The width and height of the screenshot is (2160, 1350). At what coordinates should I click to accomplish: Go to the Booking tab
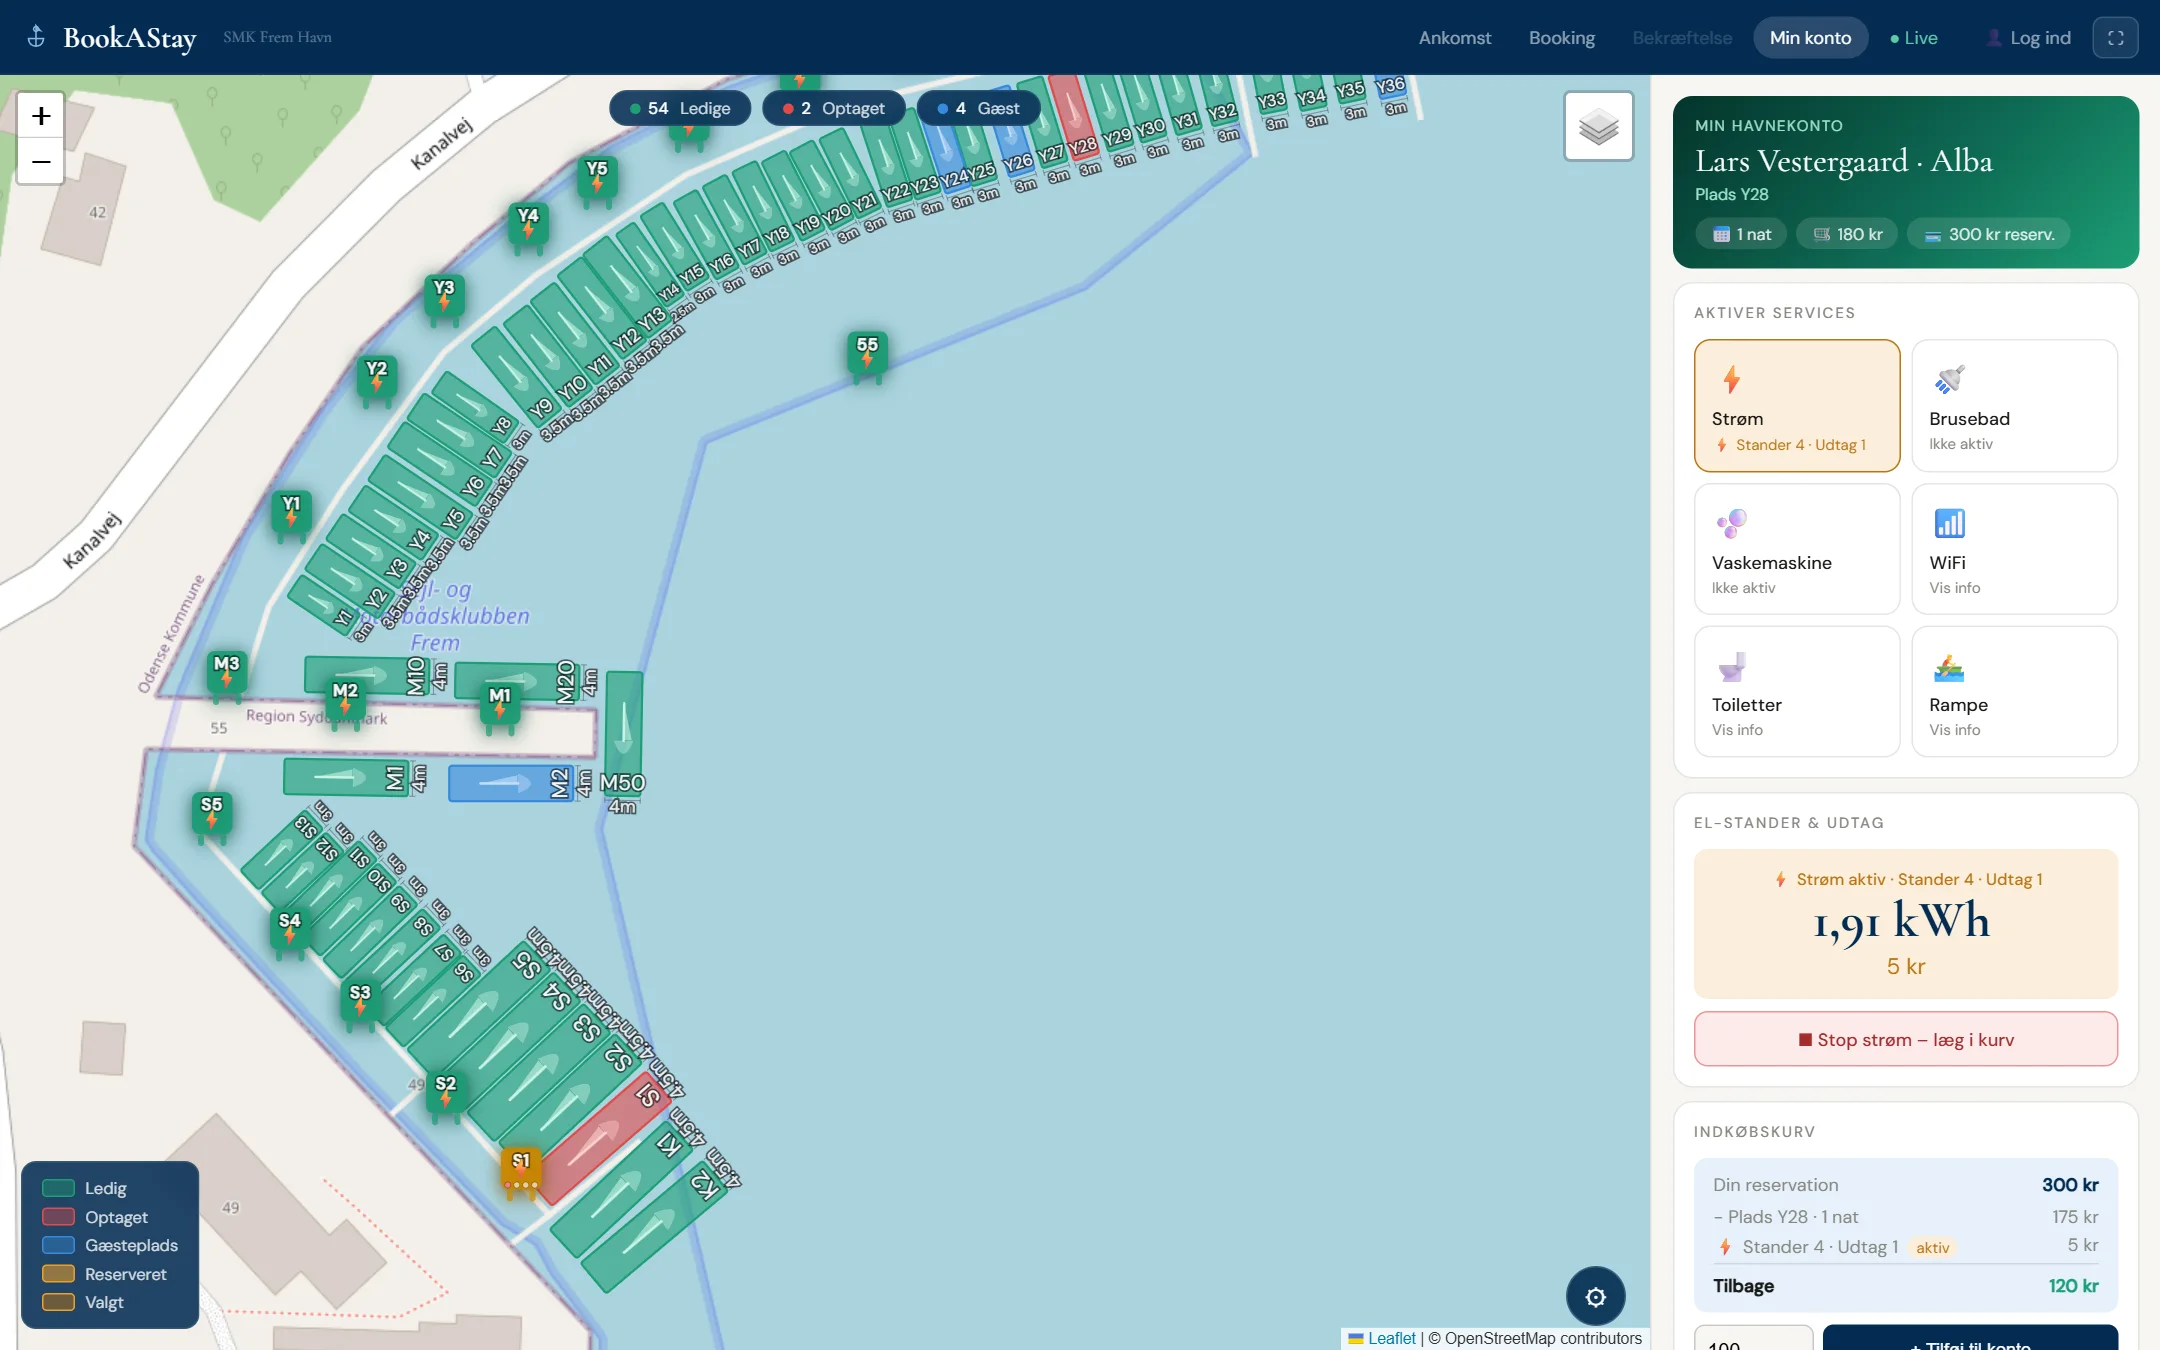click(x=1561, y=38)
